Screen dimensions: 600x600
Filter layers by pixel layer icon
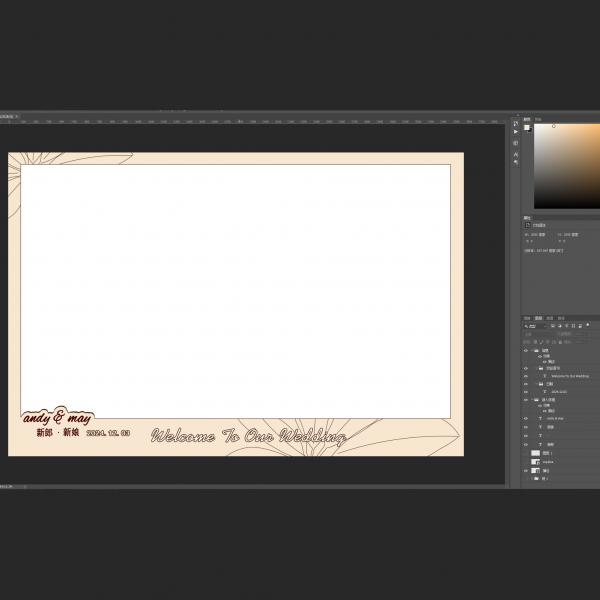pyautogui.click(x=553, y=326)
